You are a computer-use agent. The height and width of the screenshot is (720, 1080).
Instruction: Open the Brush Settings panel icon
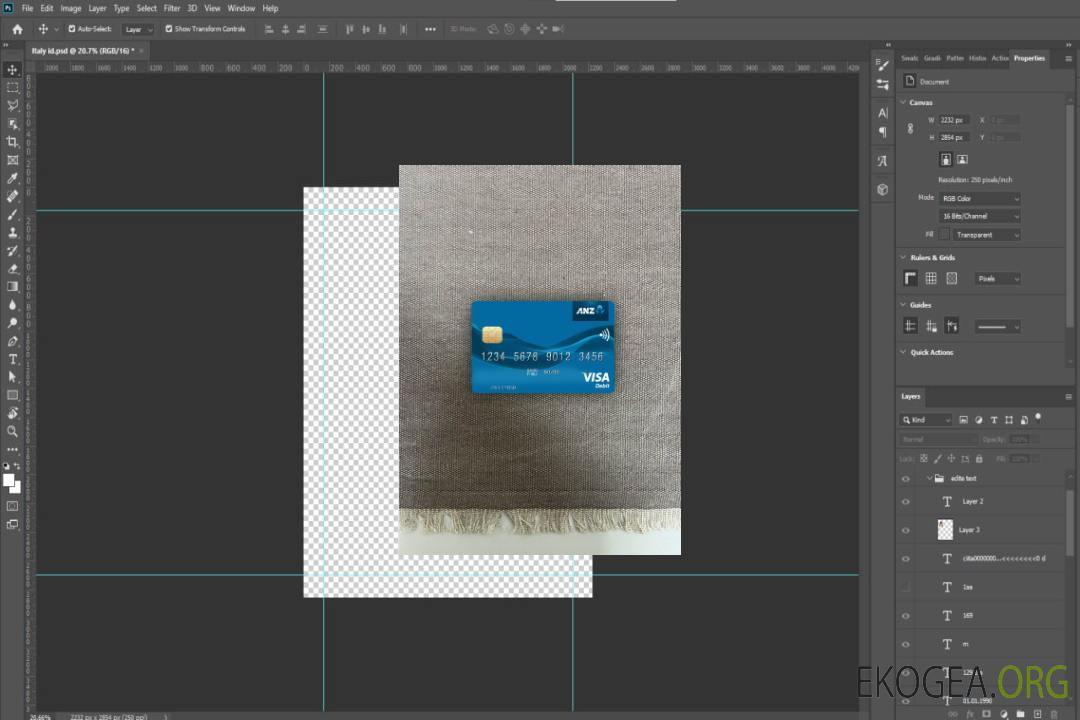[883, 65]
